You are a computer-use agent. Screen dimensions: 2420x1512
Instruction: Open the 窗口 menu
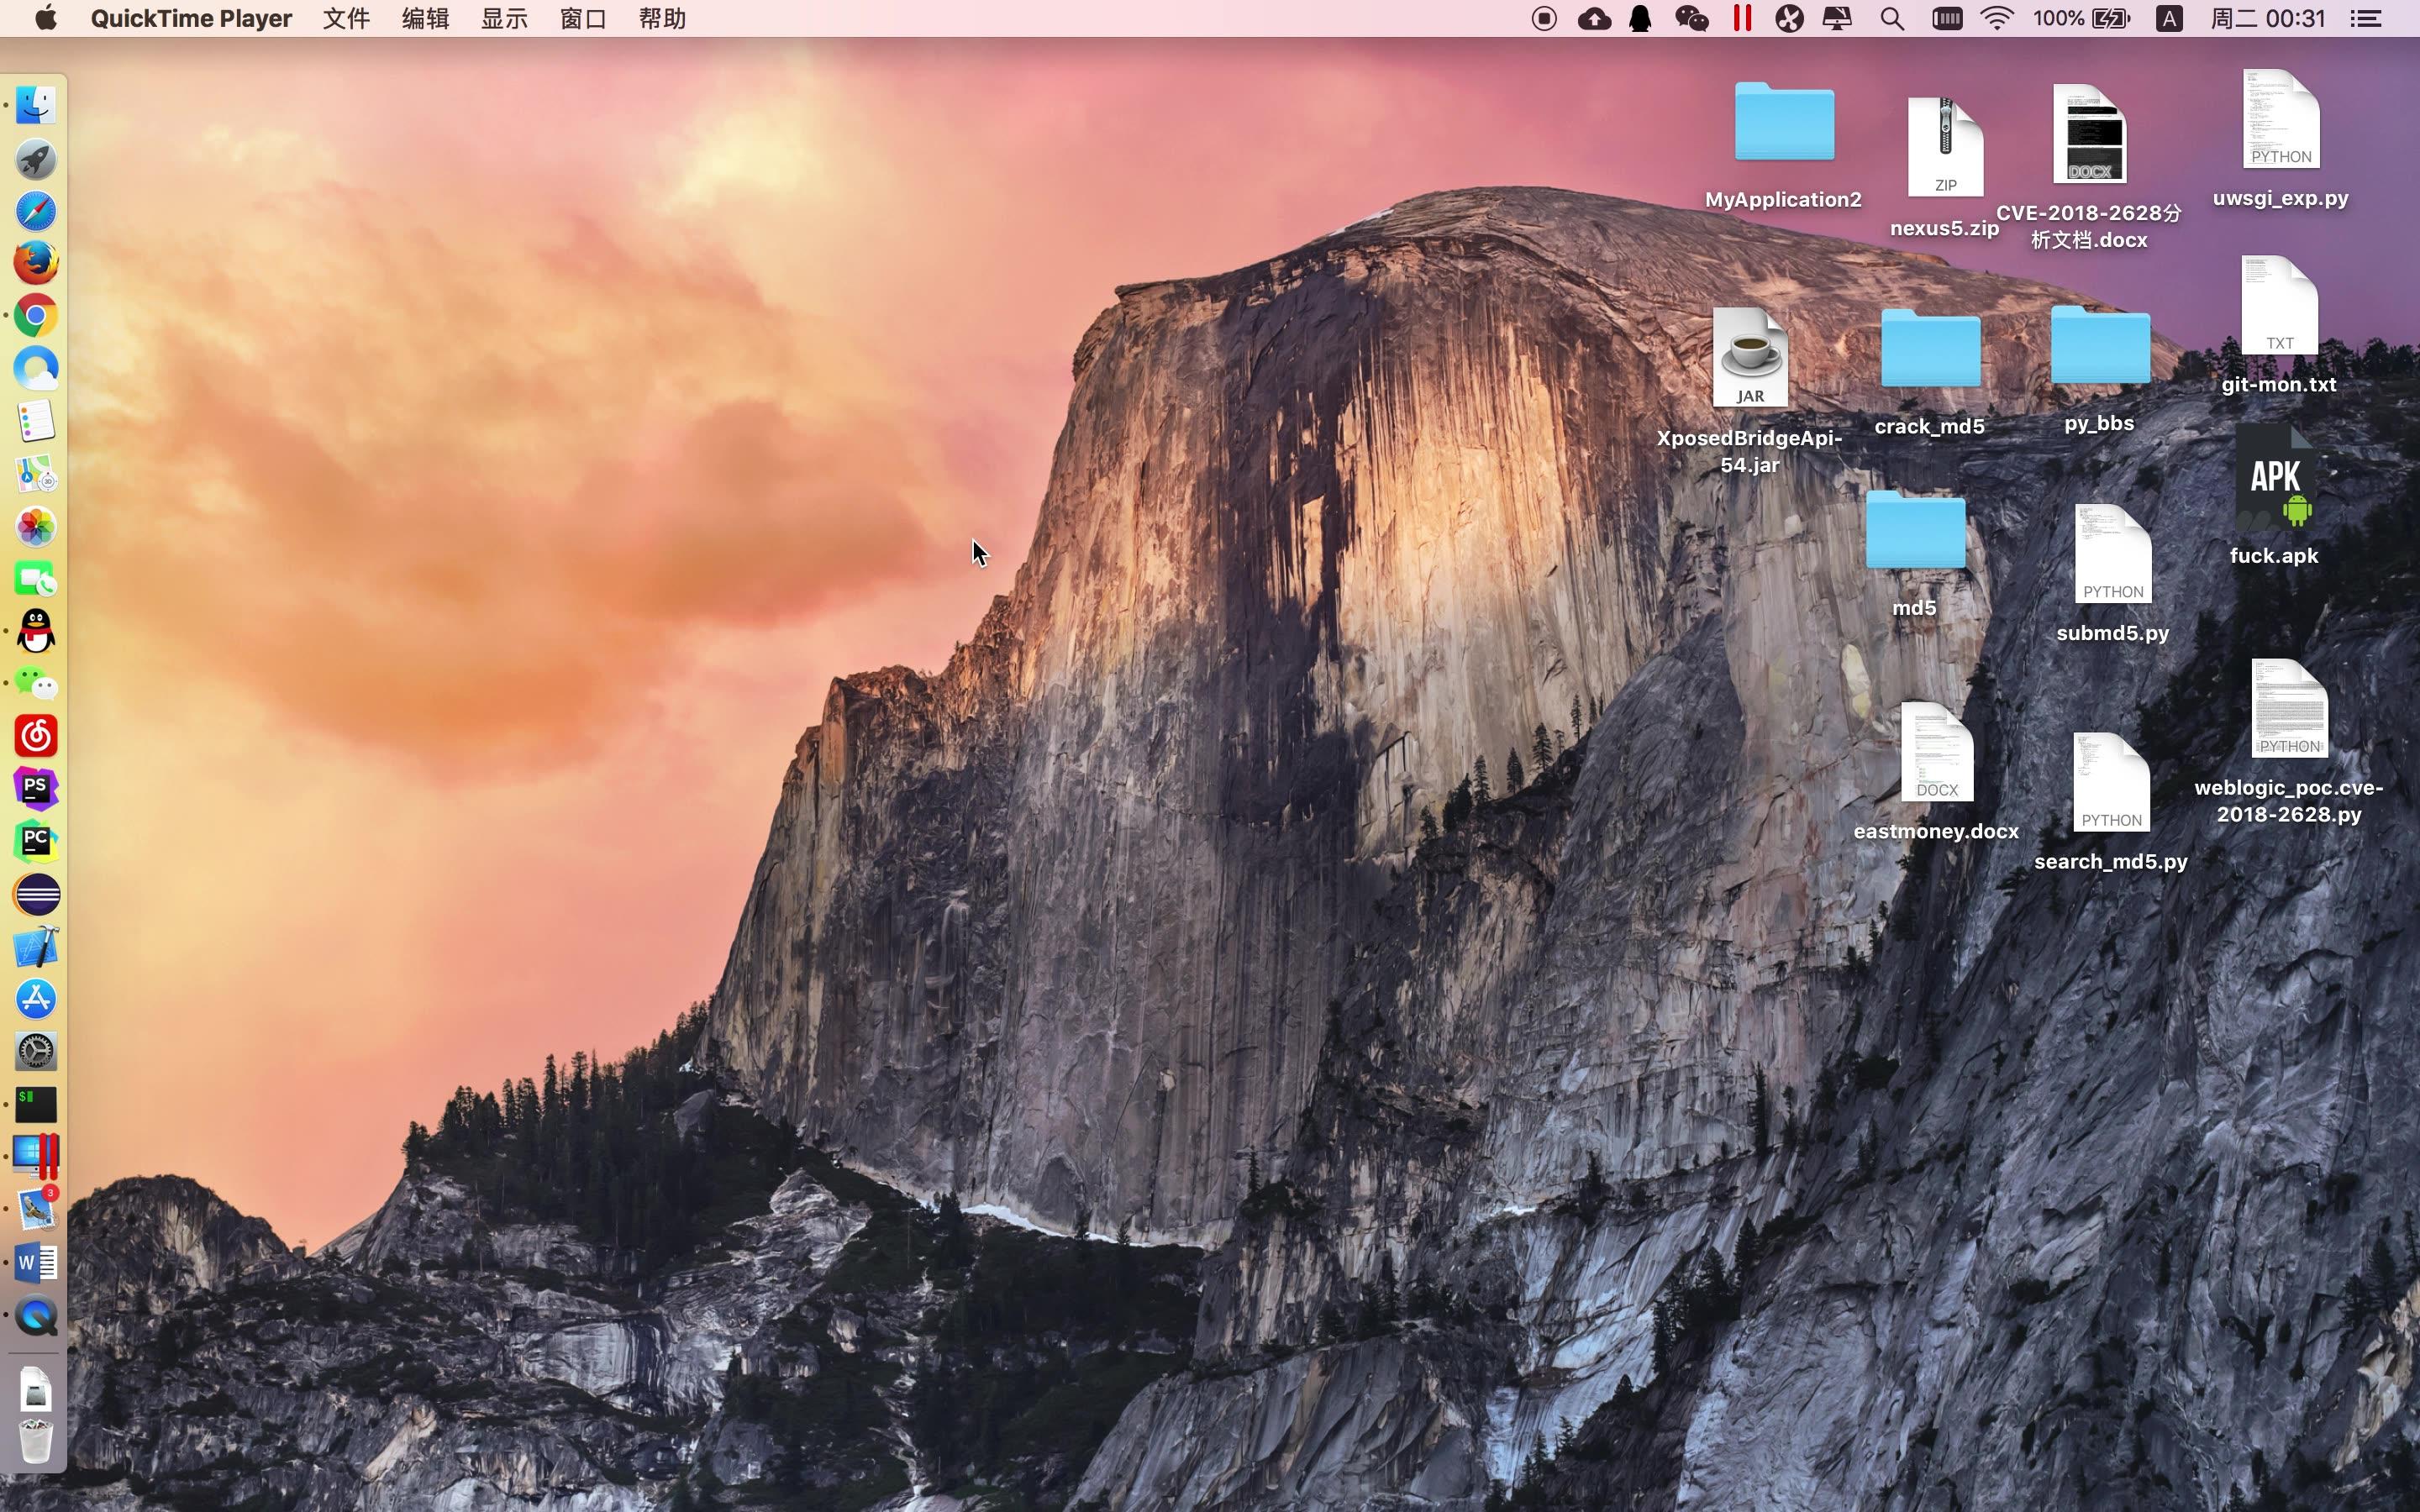(x=583, y=19)
